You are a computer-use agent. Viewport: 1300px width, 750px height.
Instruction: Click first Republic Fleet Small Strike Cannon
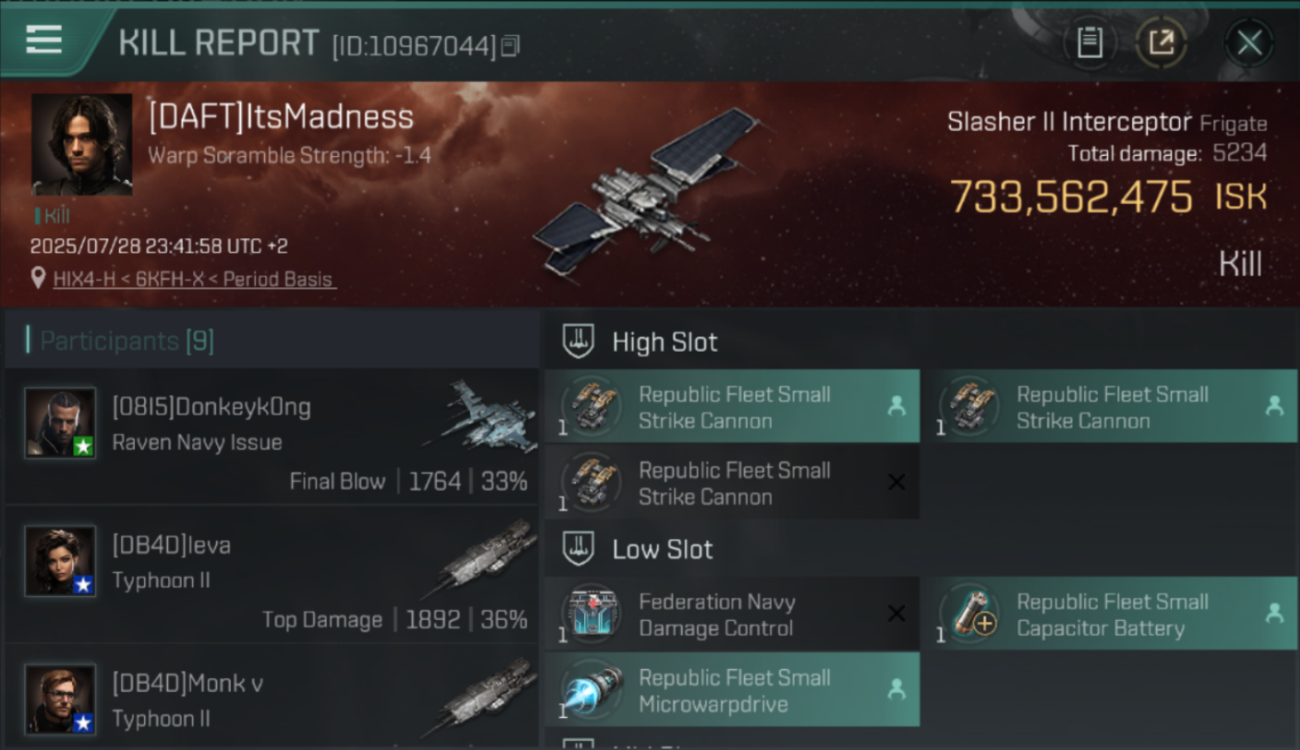(732, 406)
